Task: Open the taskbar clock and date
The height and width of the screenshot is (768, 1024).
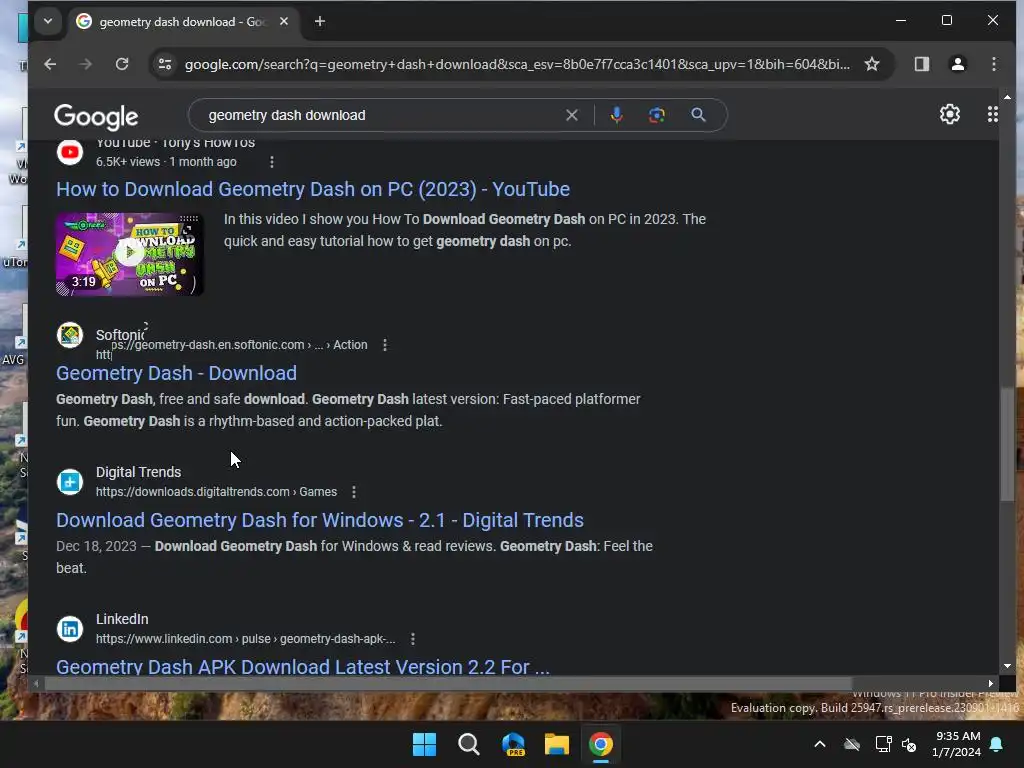Action: [957, 744]
